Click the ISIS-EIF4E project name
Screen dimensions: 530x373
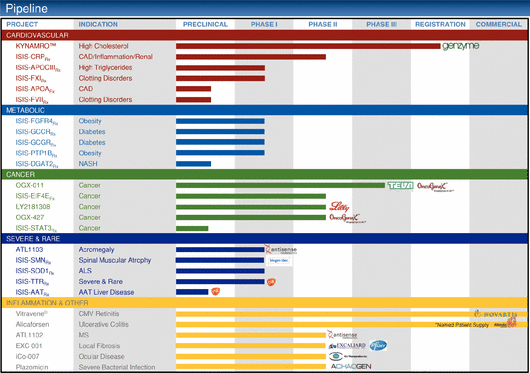(35, 196)
